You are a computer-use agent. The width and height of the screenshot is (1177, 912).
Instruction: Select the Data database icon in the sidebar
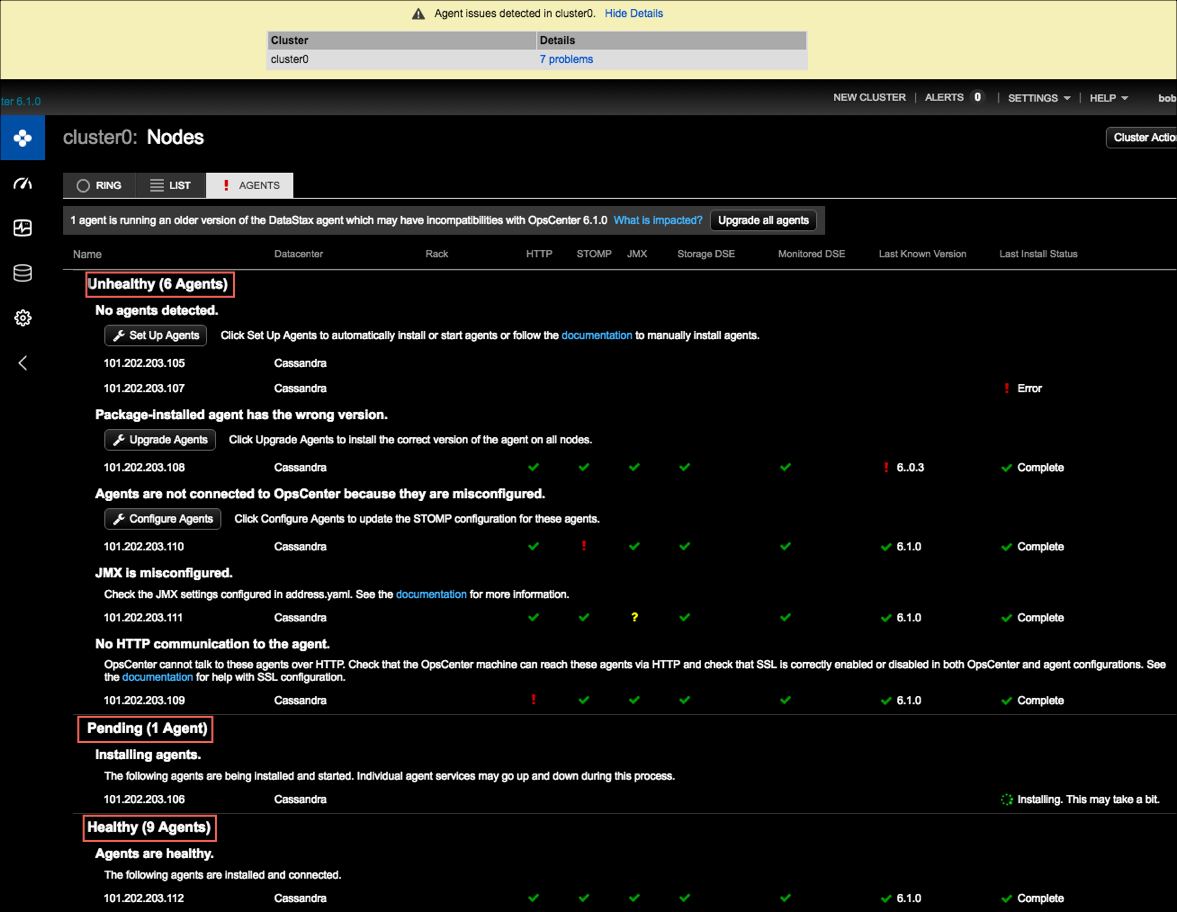tap(22, 273)
